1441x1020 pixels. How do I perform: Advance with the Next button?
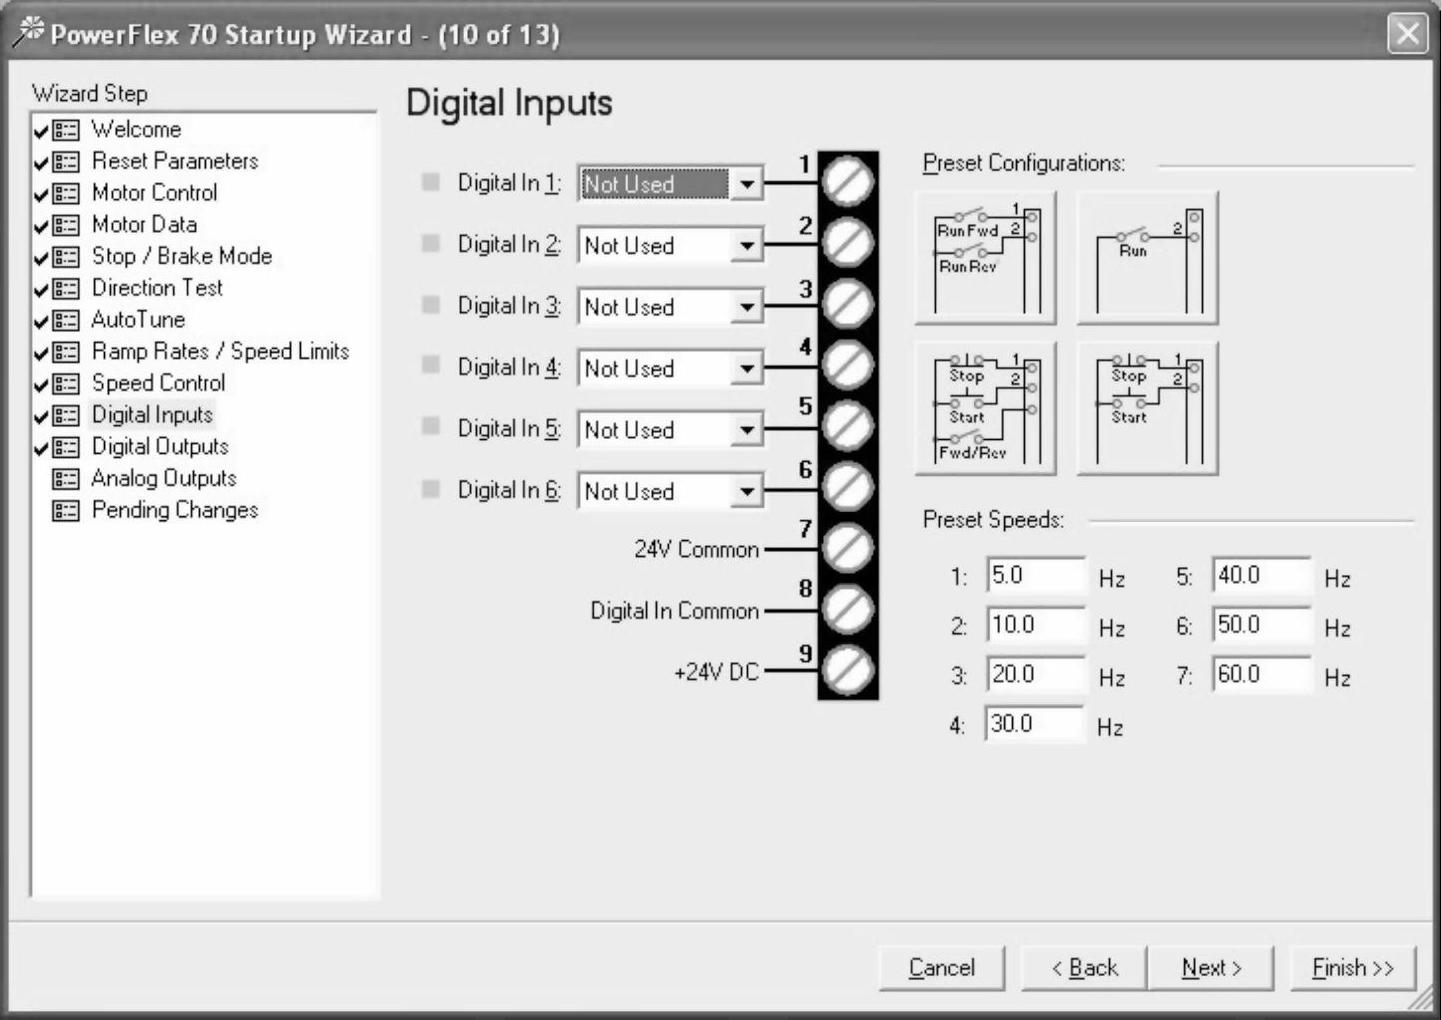click(1211, 968)
